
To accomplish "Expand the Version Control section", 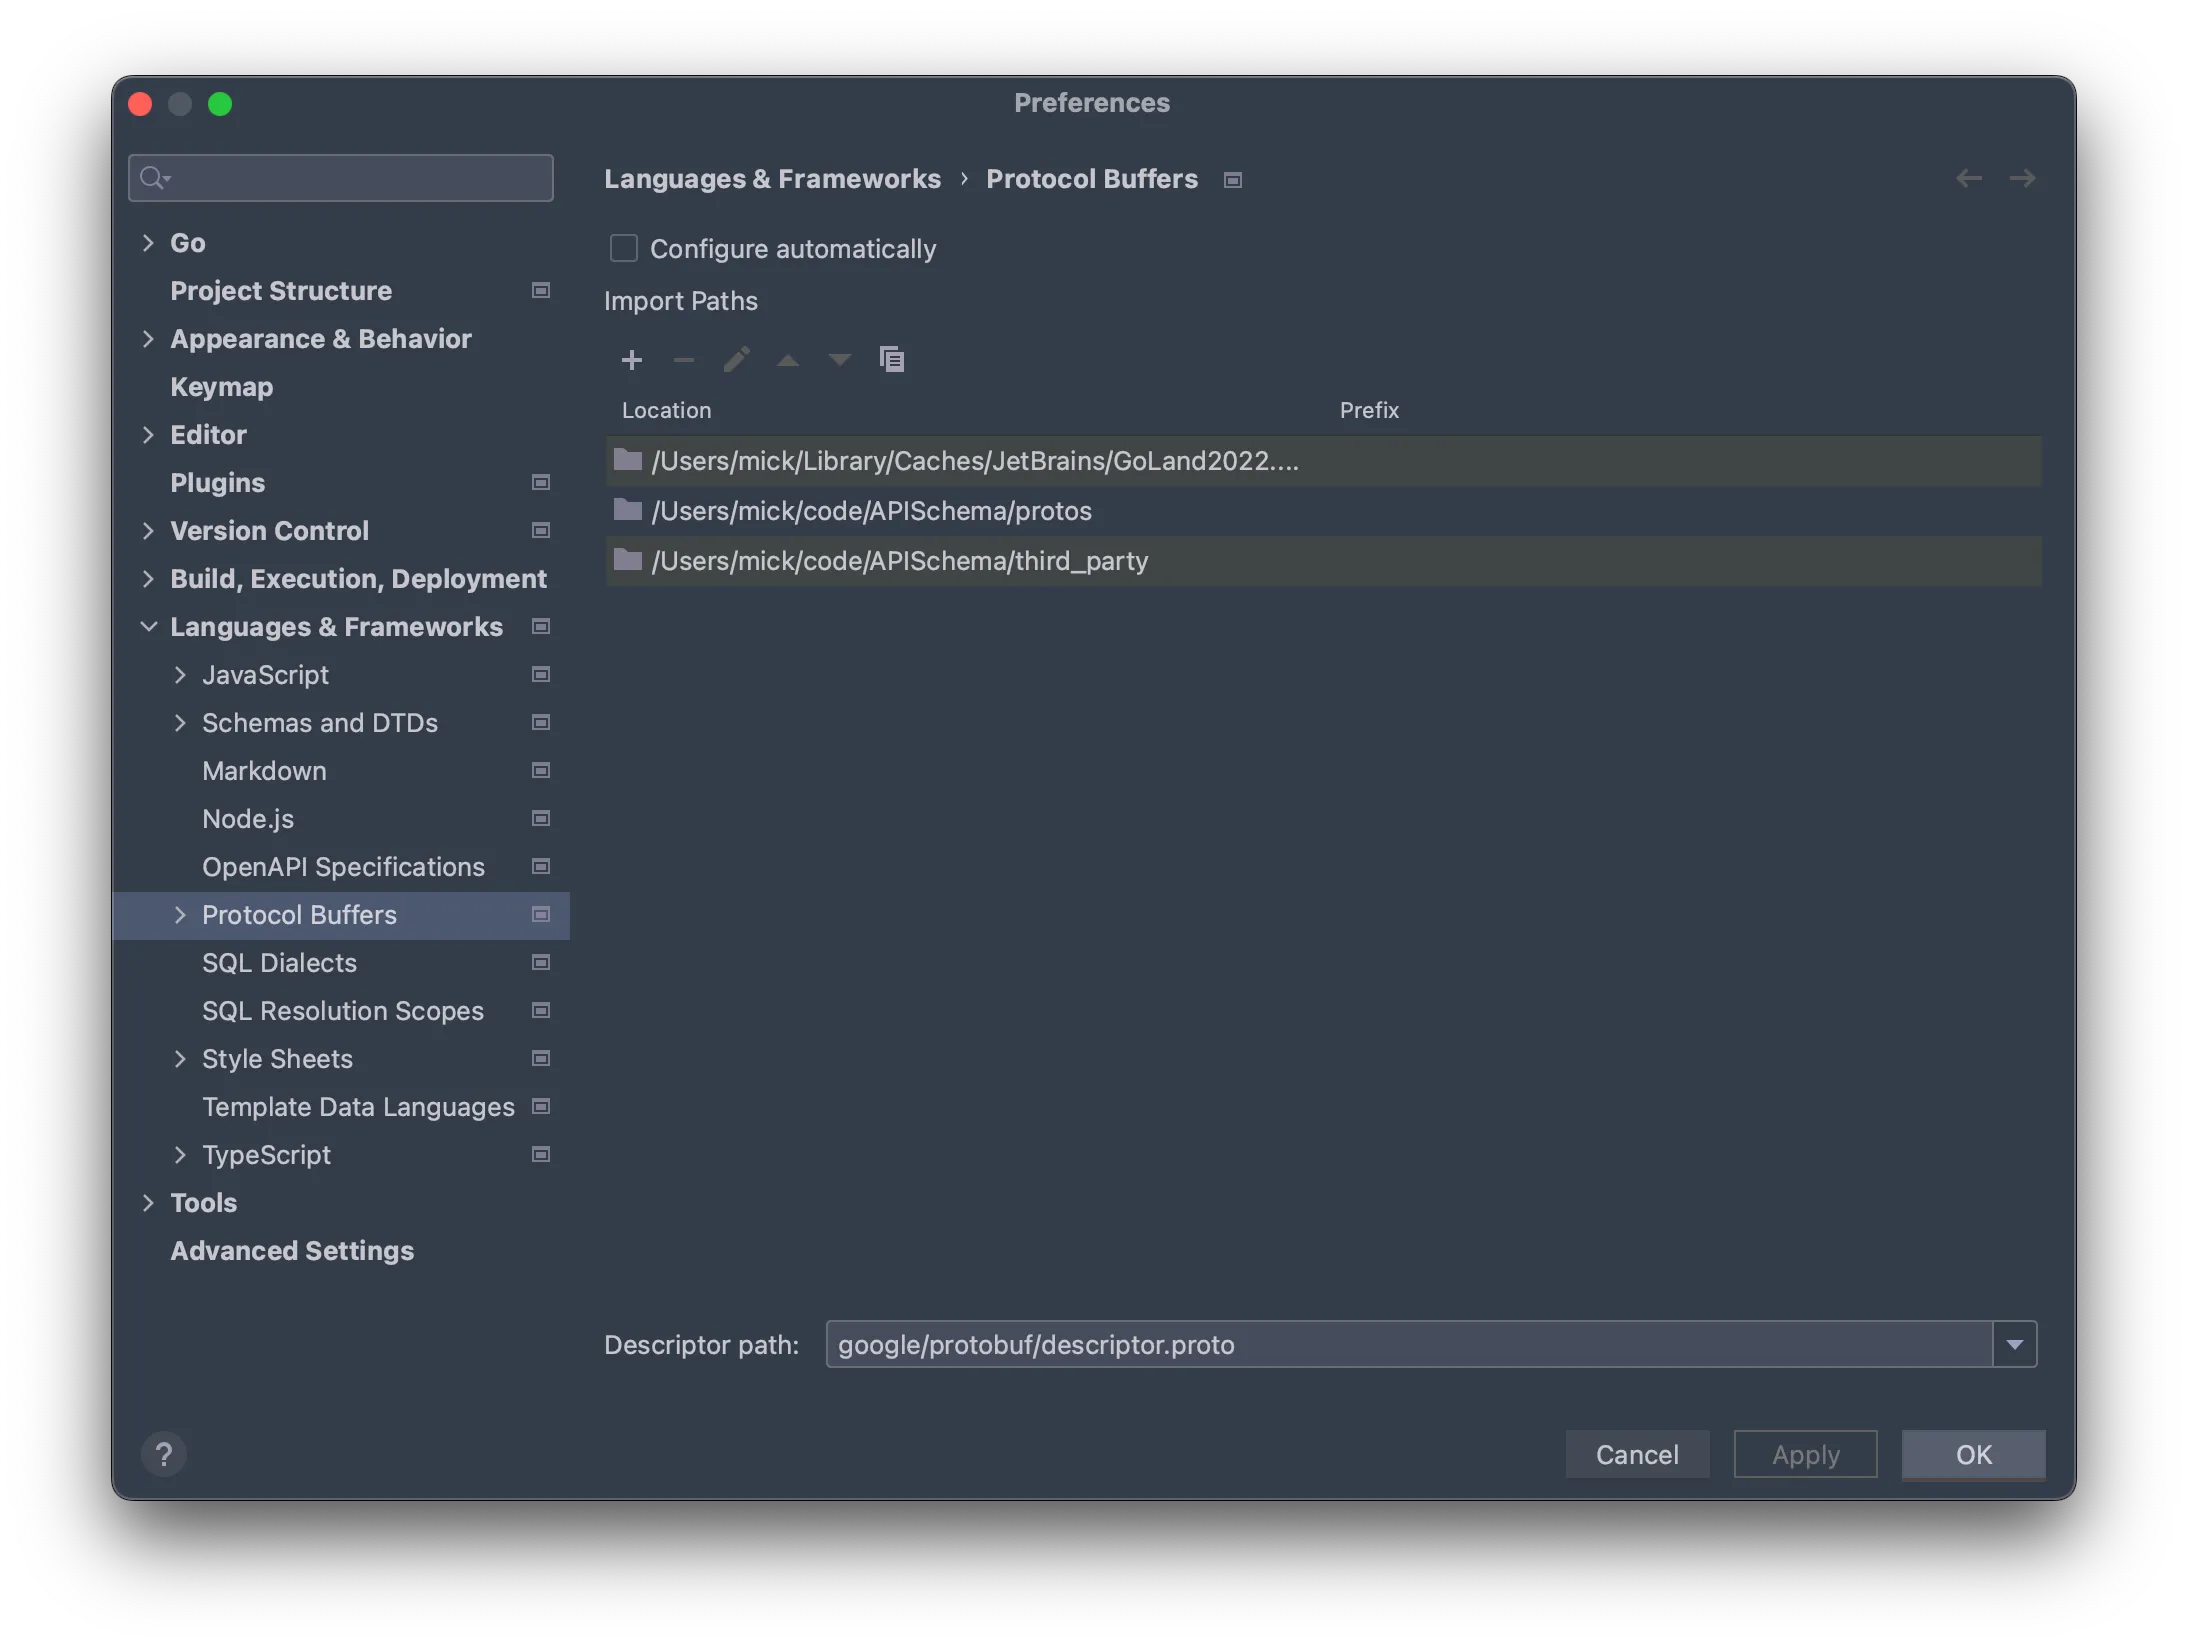I will tap(148, 531).
